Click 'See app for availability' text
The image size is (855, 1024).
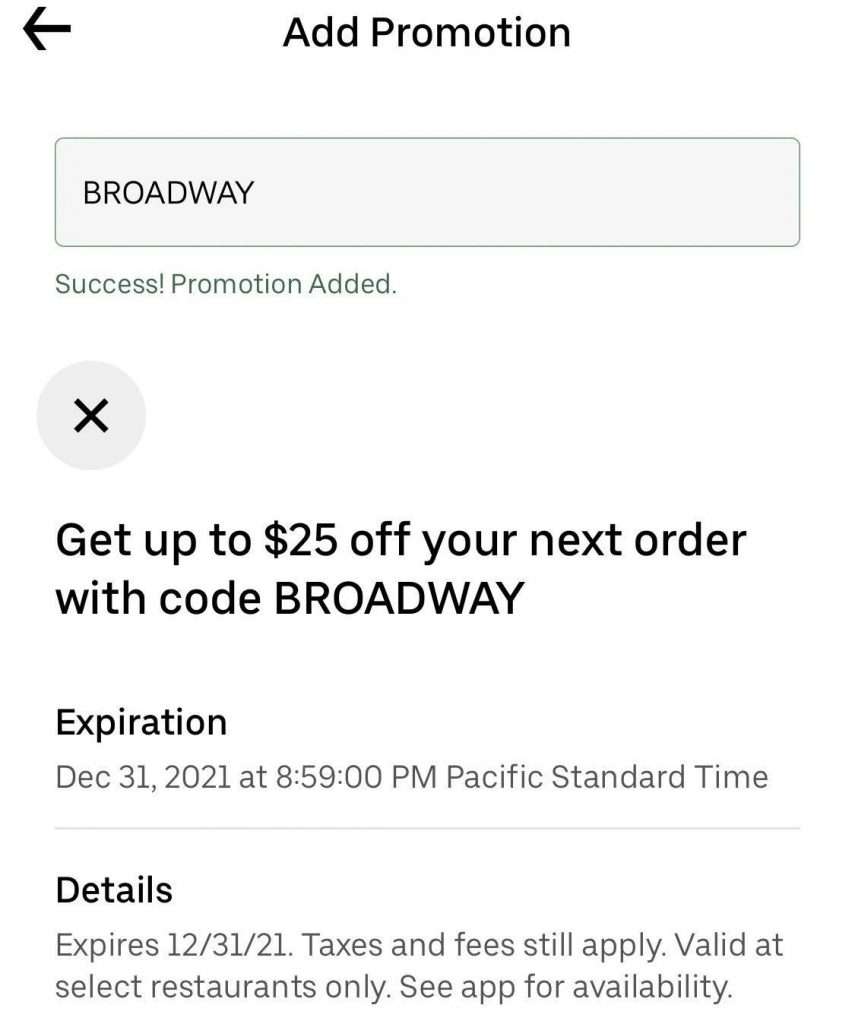pyautogui.click(x=566, y=987)
